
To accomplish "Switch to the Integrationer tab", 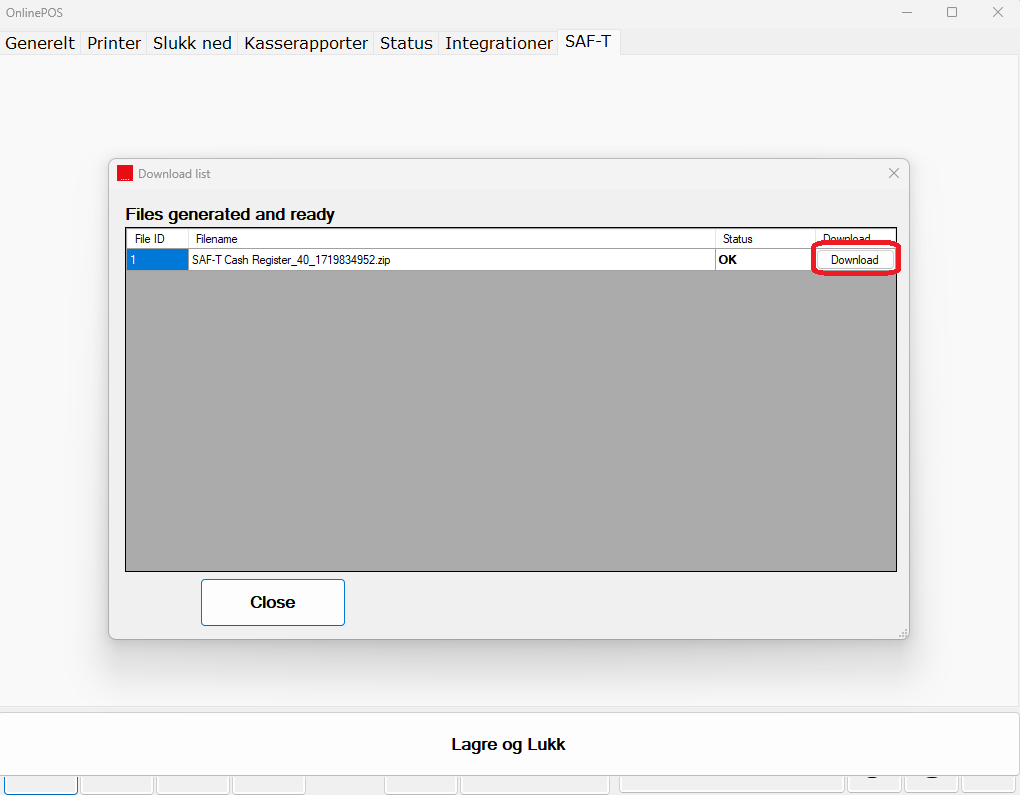I will (x=499, y=43).
